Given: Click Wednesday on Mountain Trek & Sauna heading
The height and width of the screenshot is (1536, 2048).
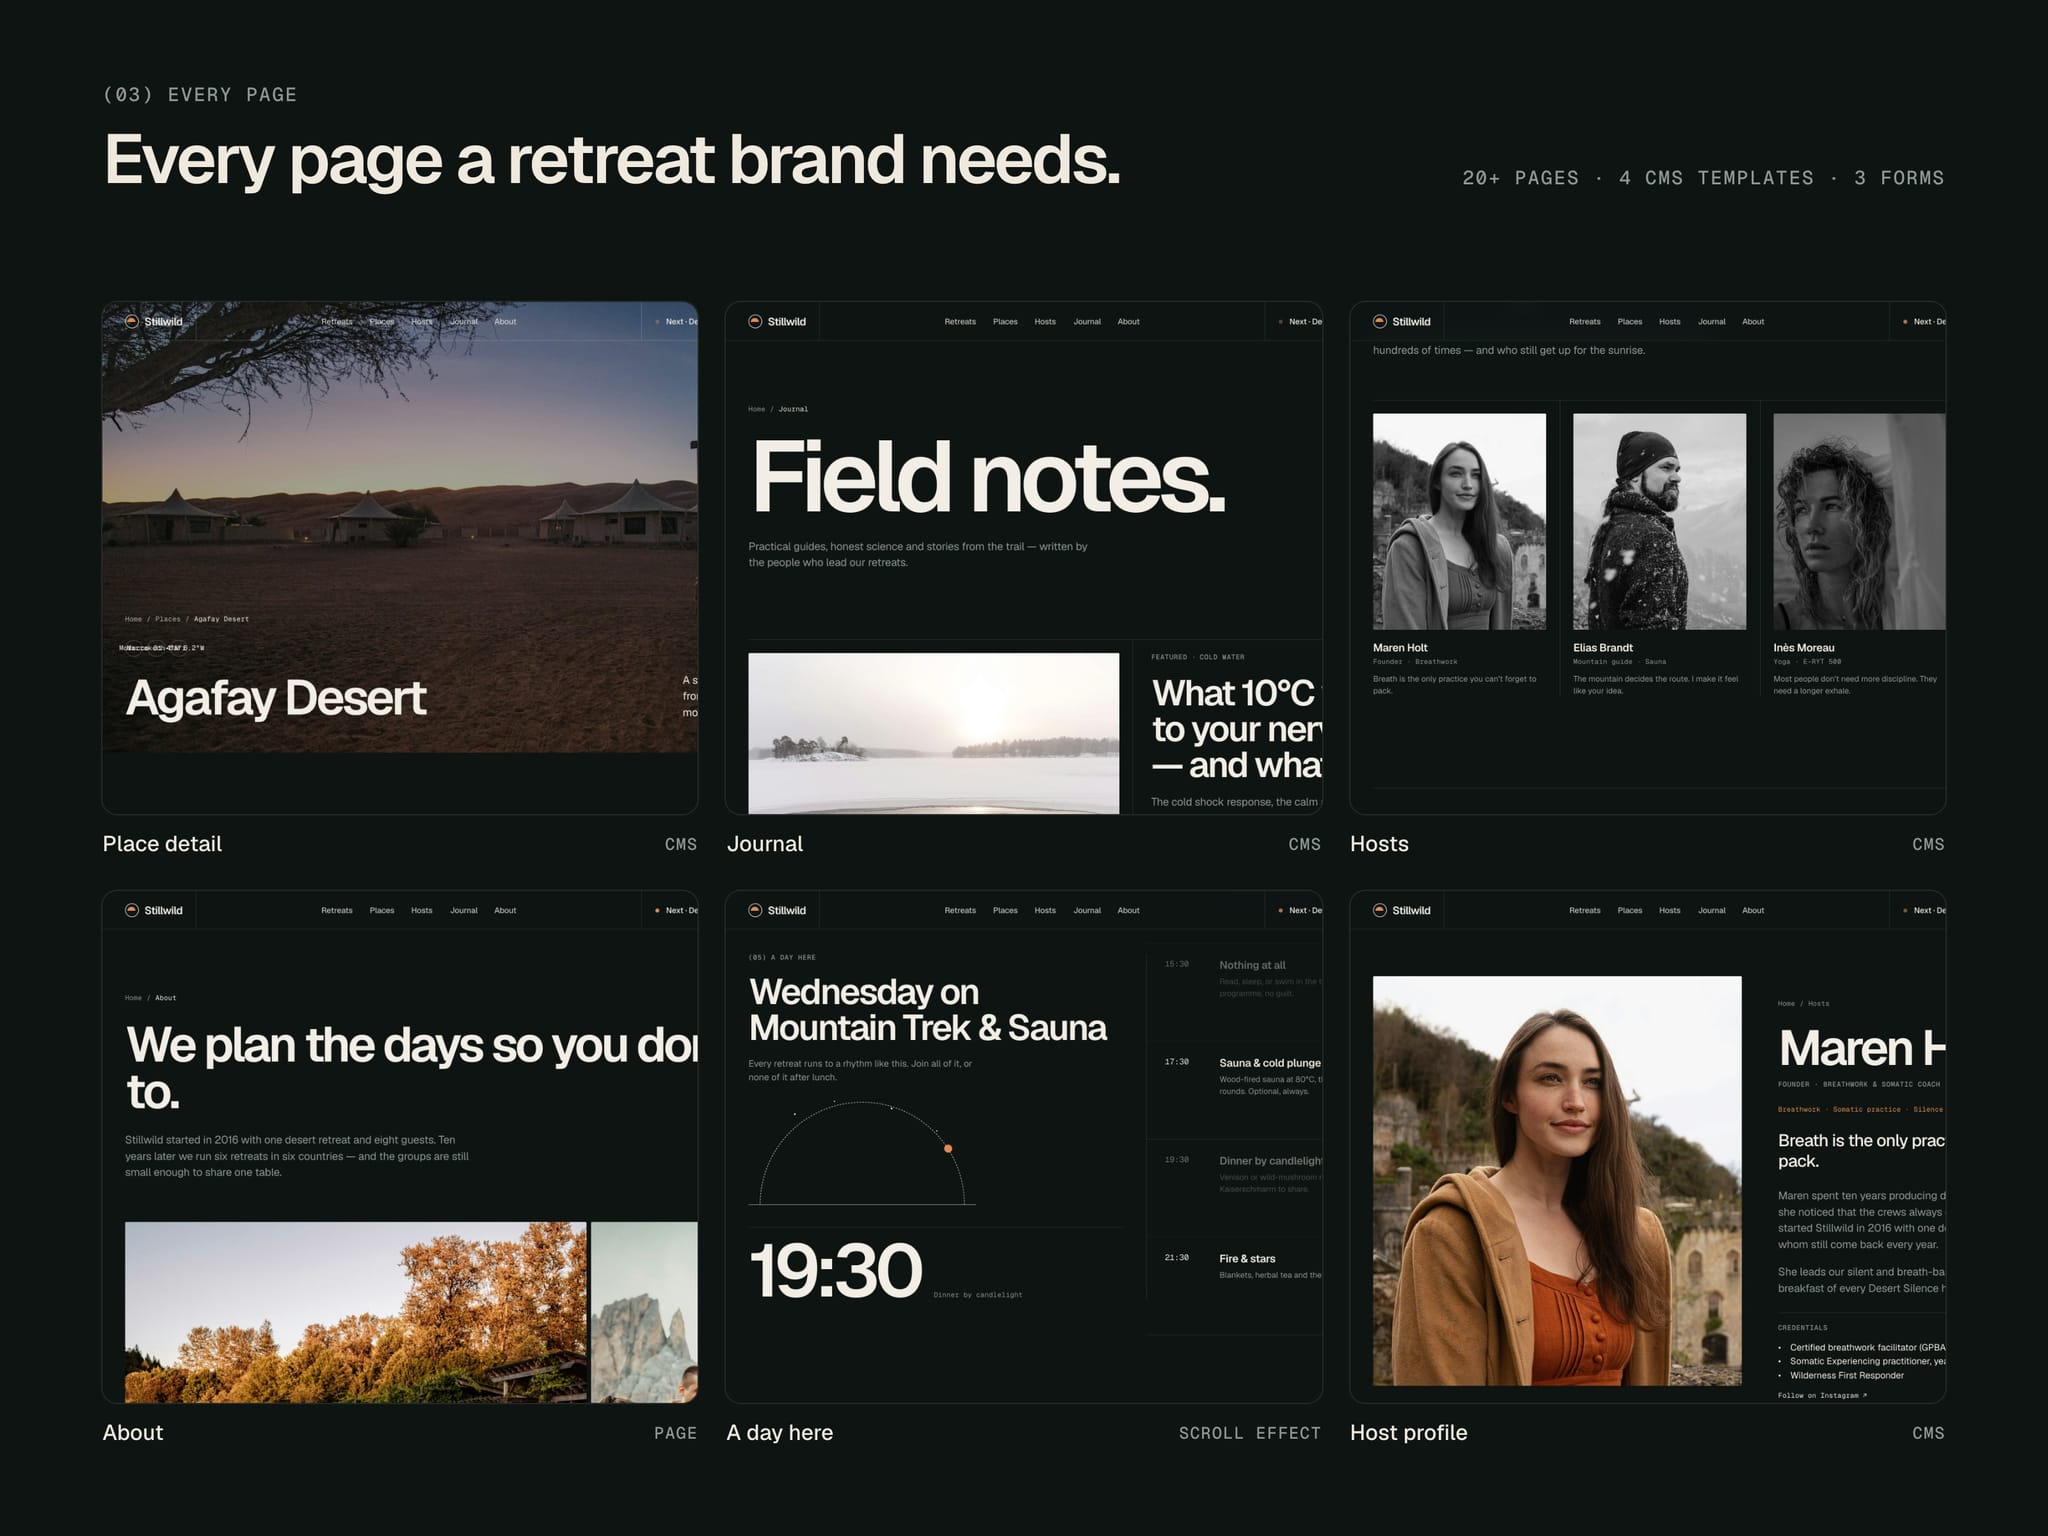Looking at the screenshot, I should click(927, 1010).
